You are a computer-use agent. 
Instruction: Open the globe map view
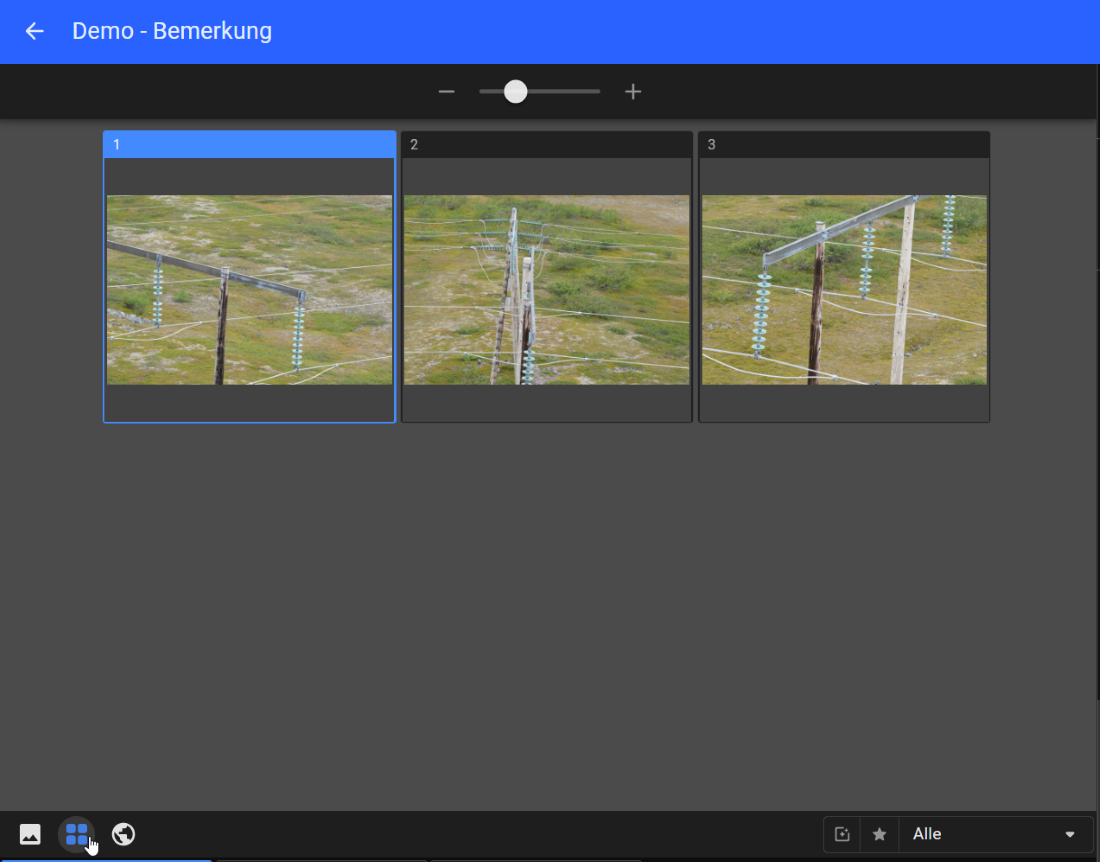coord(124,834)
